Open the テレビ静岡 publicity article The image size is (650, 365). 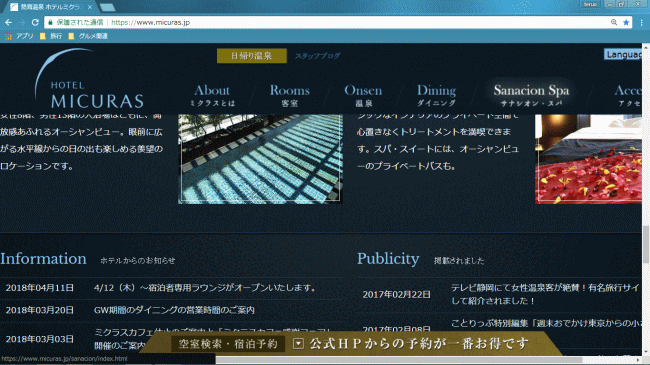tap(546, 294)
